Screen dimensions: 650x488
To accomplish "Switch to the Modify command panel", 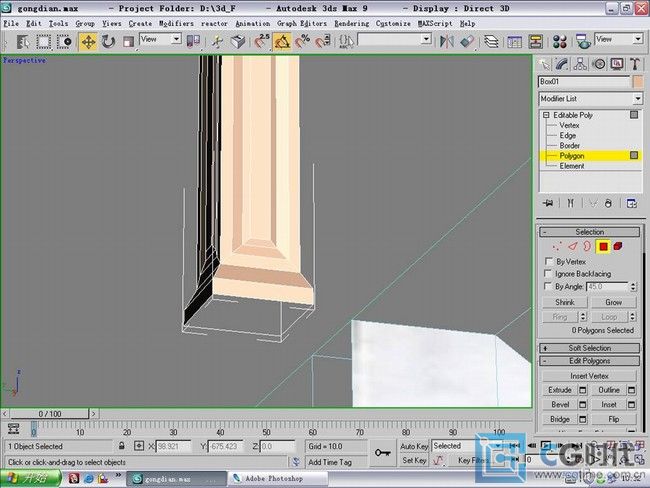I will click(562, 64).
